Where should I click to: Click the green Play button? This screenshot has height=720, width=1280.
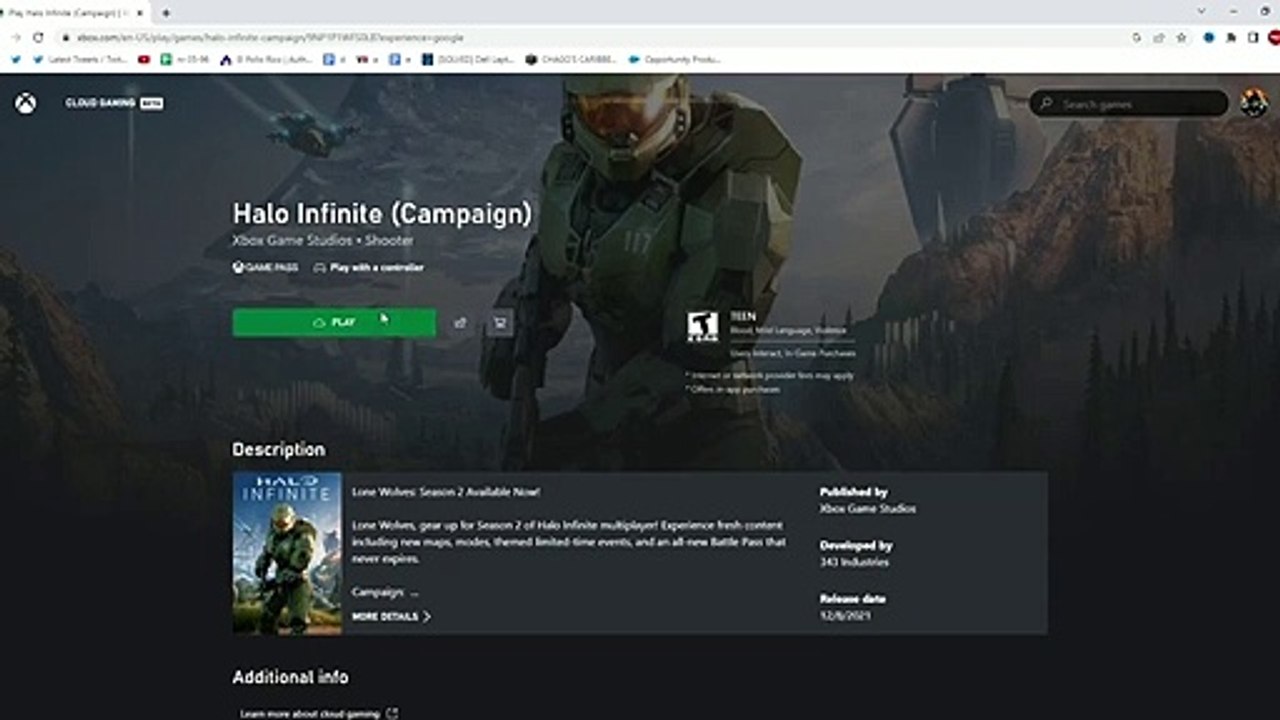334,322
